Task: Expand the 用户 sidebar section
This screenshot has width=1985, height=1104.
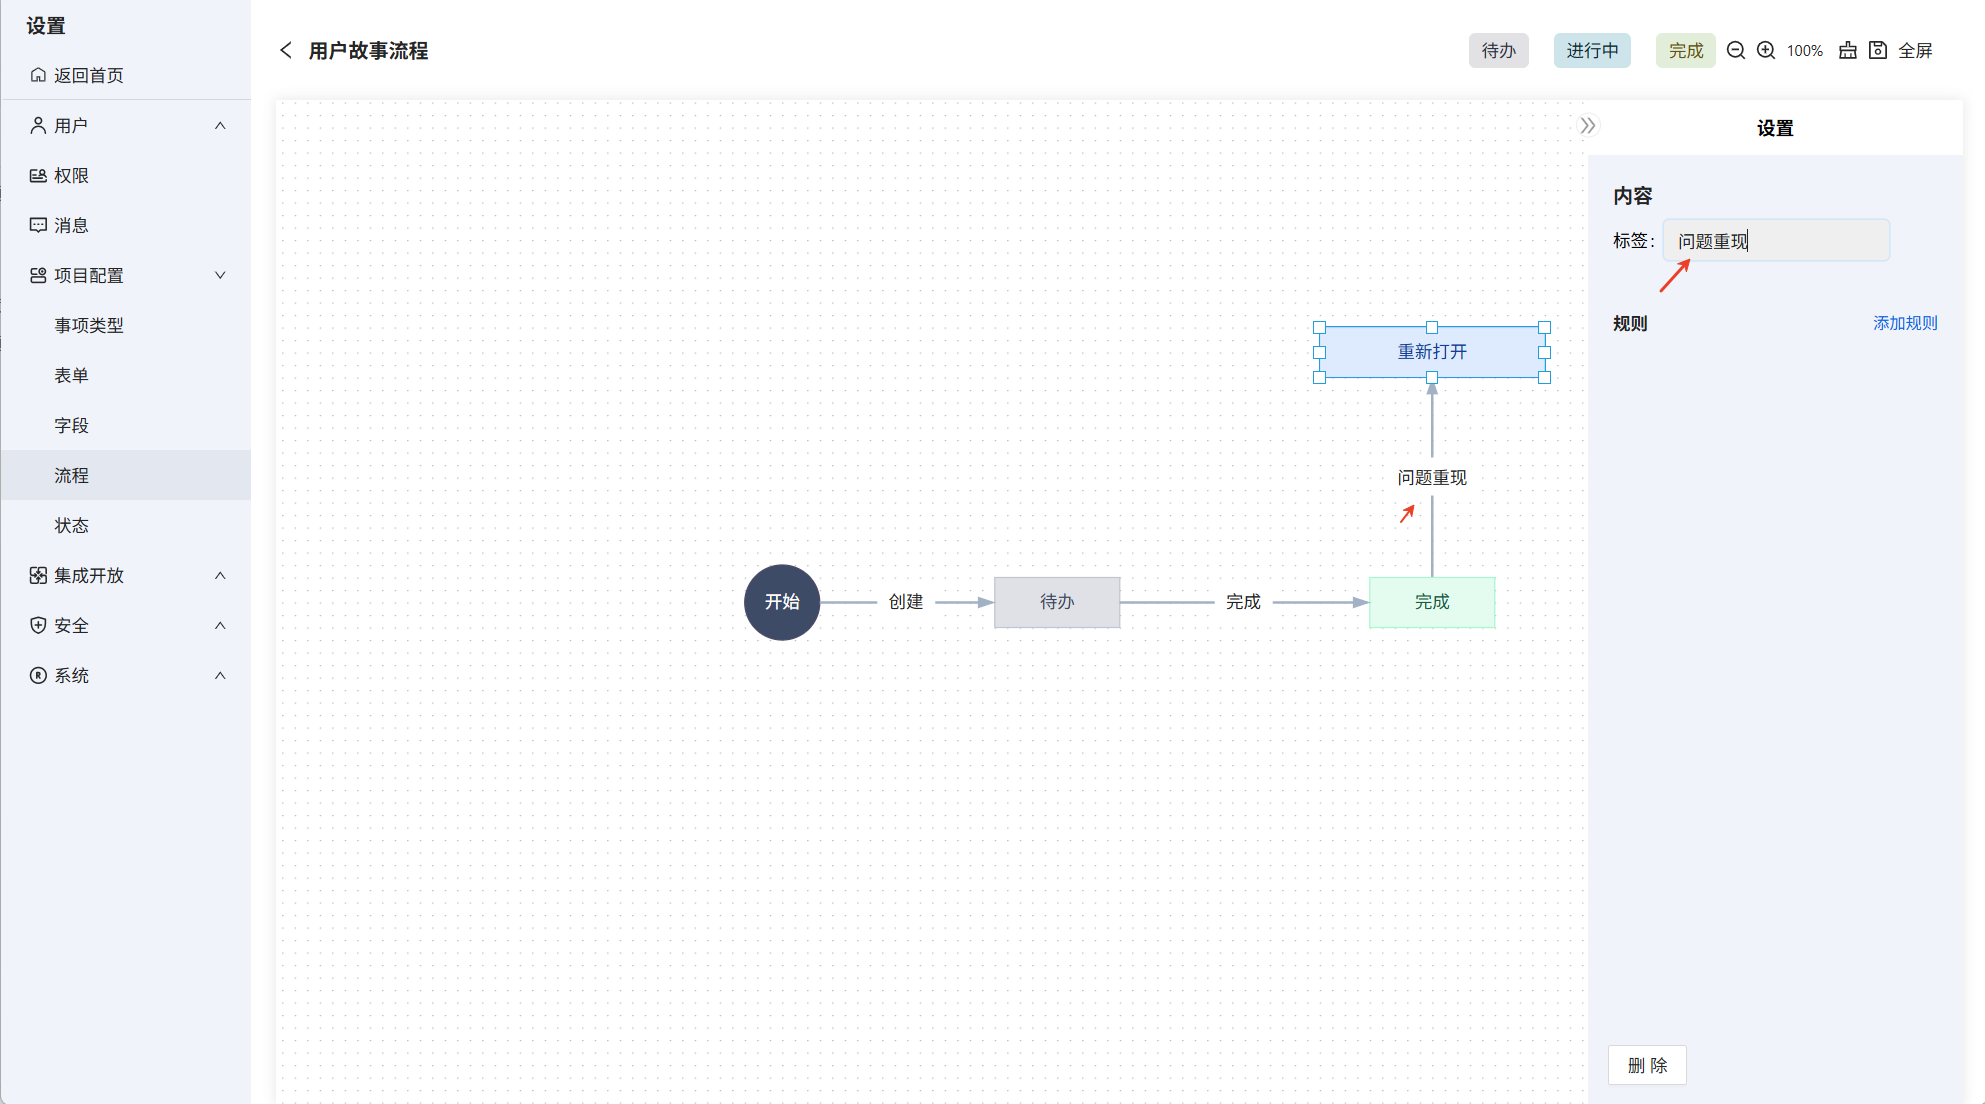Action: pos(220,126)
